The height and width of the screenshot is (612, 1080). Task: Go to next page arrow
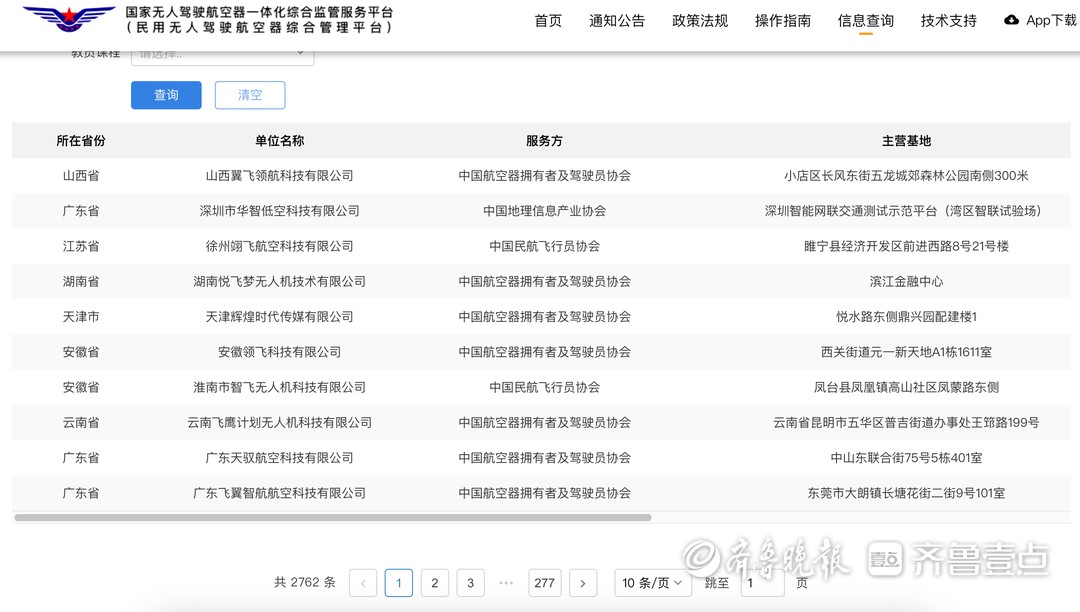(583, 583)
